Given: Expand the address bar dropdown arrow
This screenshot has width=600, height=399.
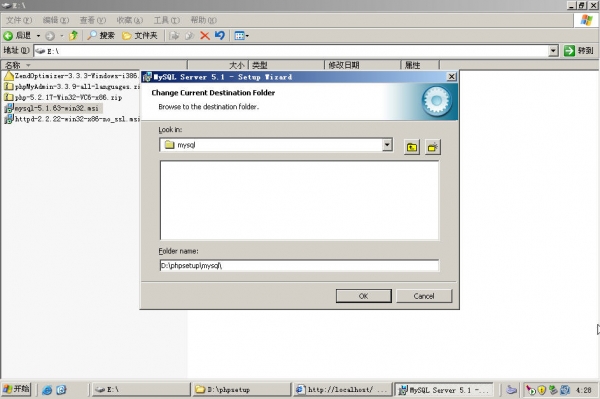Looking at the screenshot, I should click(553, 51).
